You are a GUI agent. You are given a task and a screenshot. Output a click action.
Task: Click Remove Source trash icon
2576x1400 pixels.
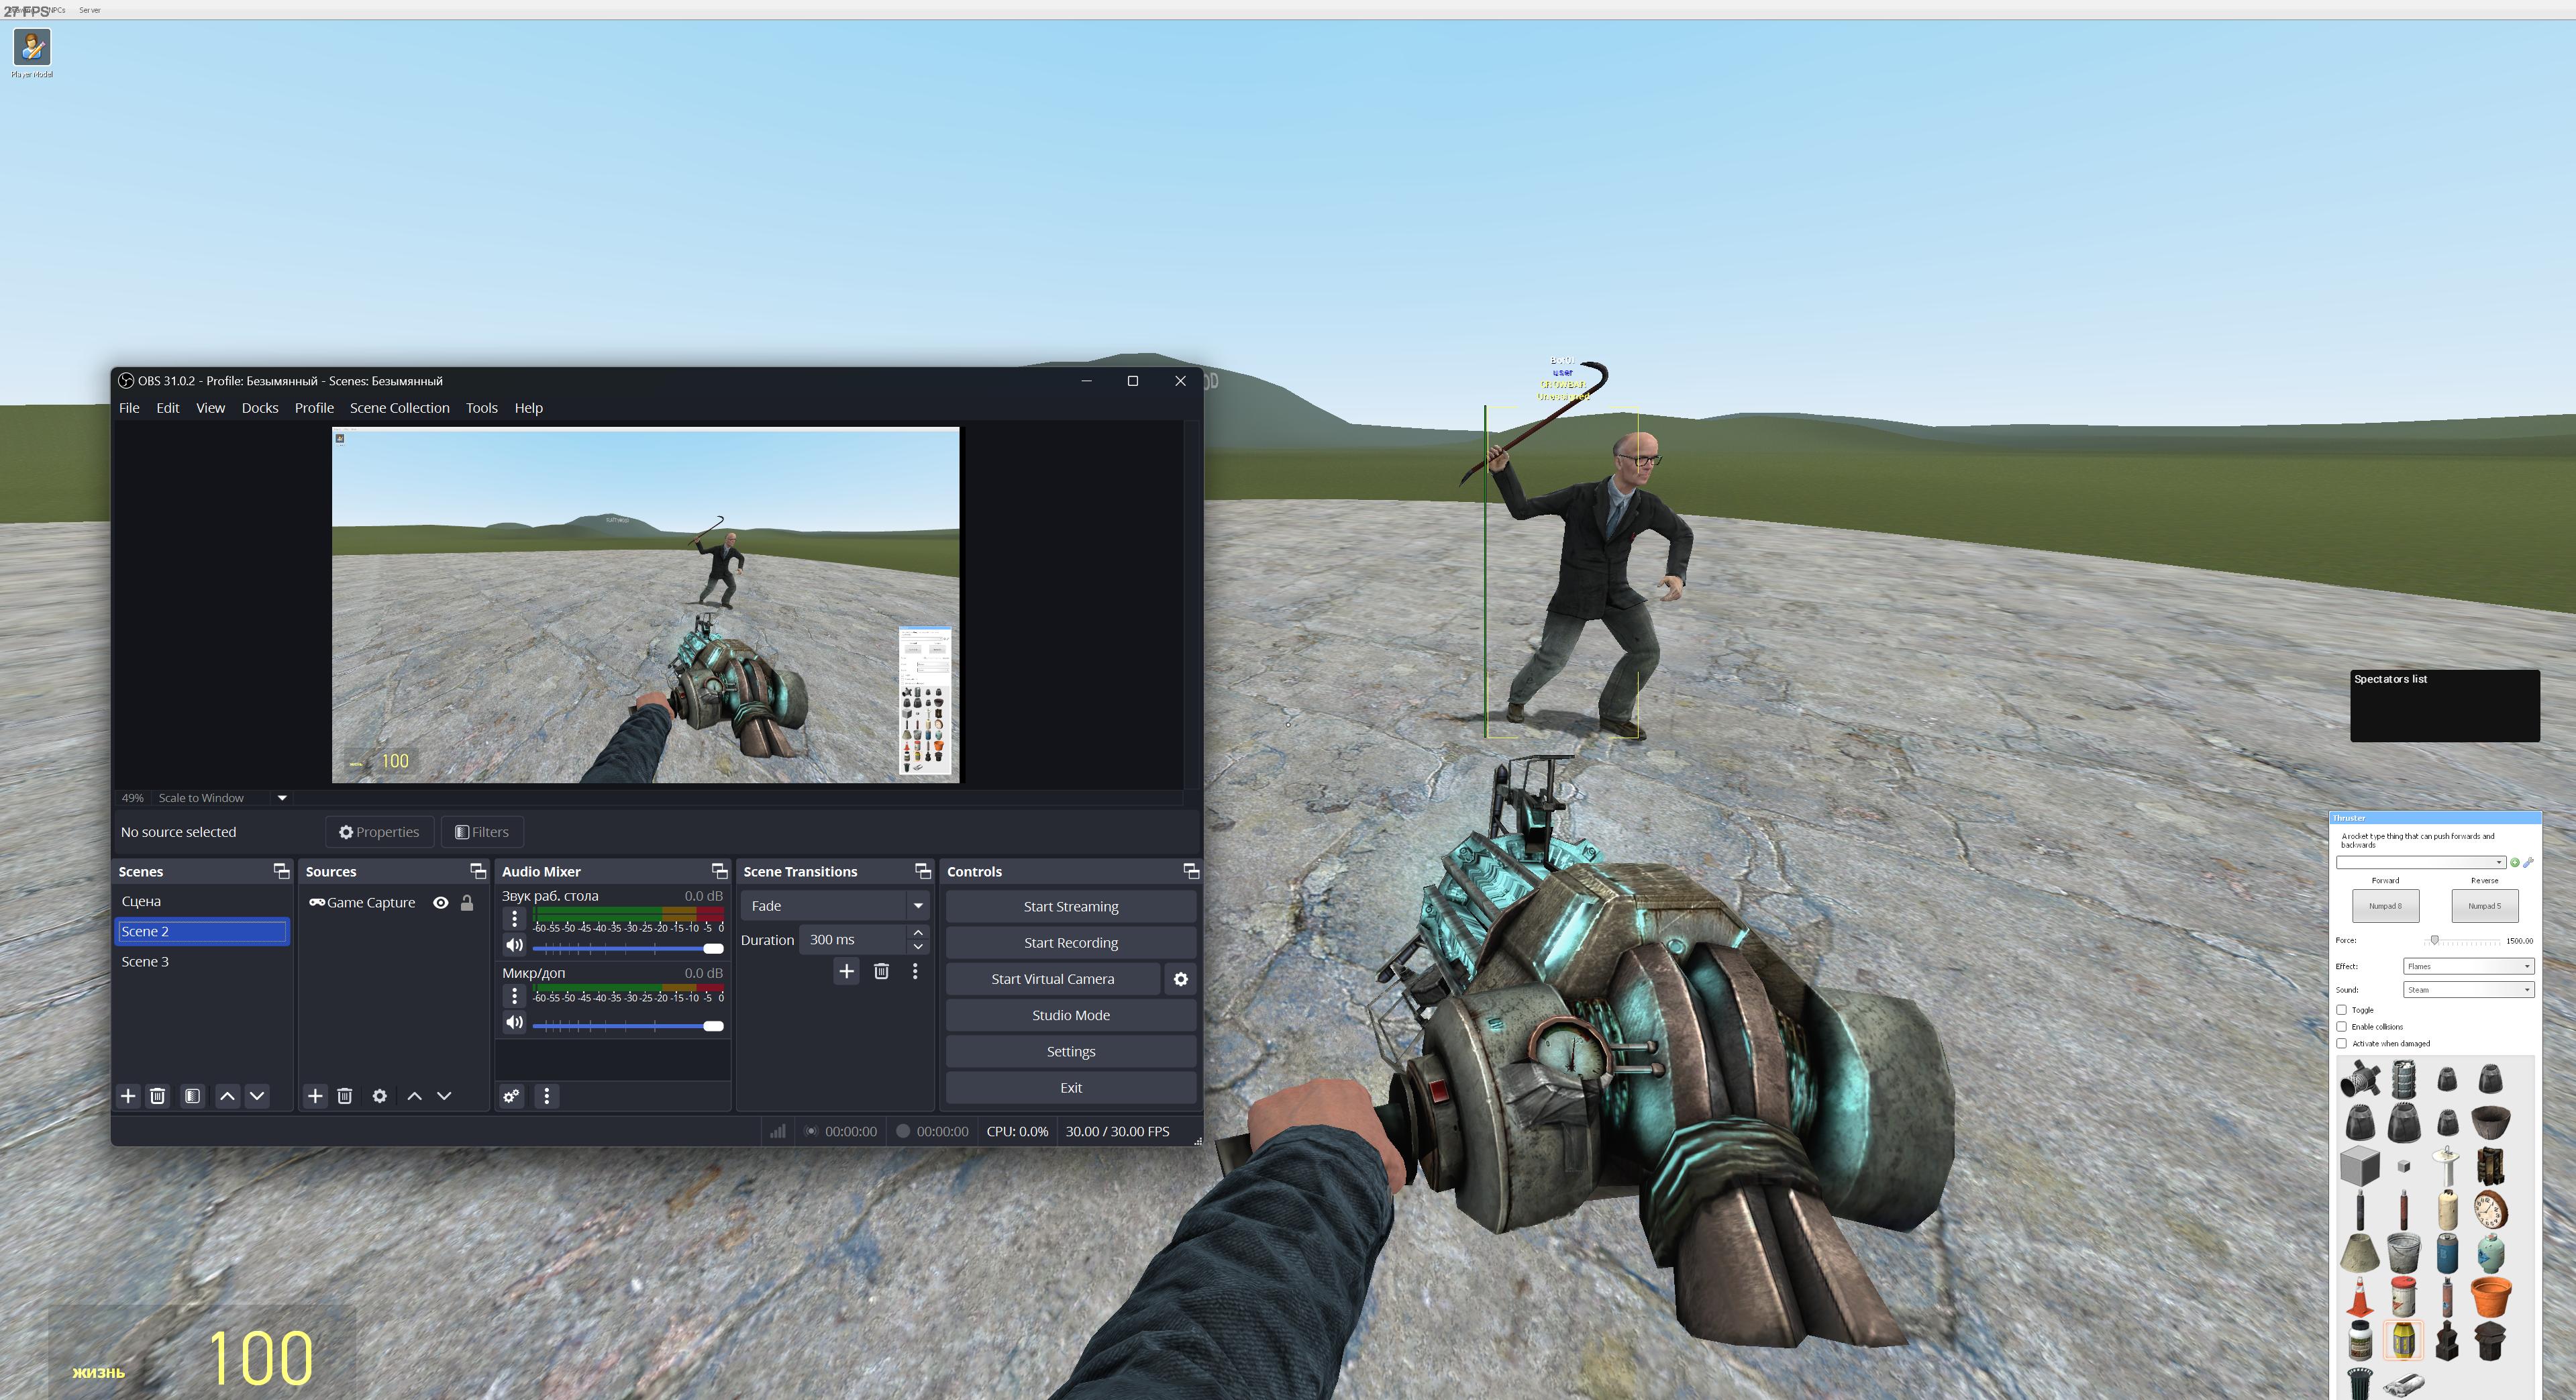coord(345,1096)
